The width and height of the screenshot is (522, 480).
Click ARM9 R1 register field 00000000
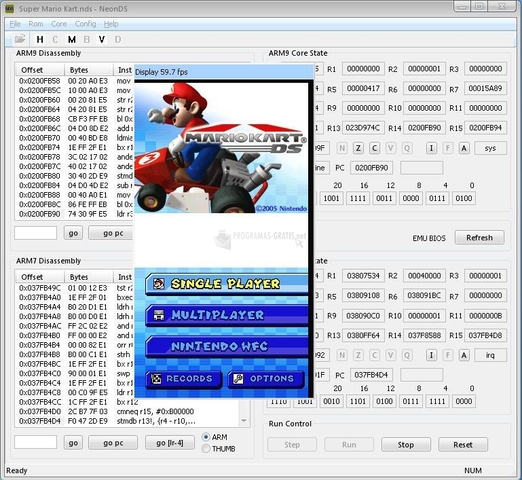coord(363,69)
